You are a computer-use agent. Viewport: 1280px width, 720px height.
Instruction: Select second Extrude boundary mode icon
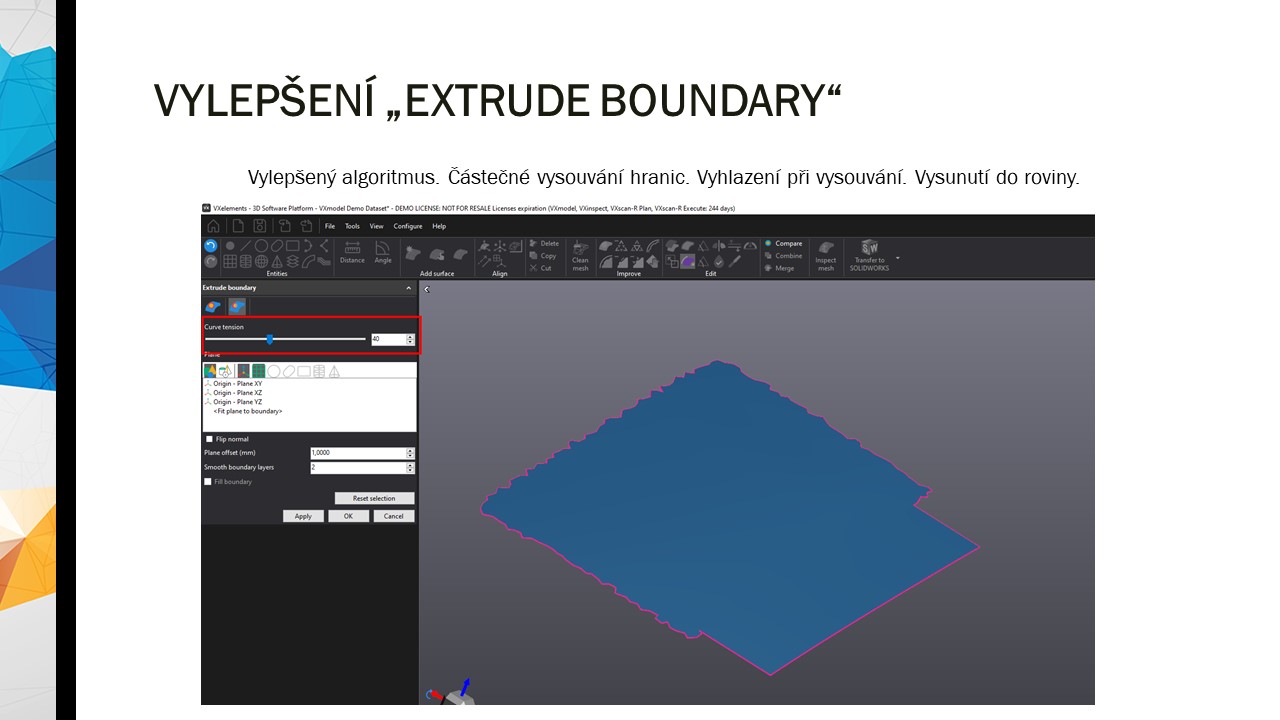(237, 307)
